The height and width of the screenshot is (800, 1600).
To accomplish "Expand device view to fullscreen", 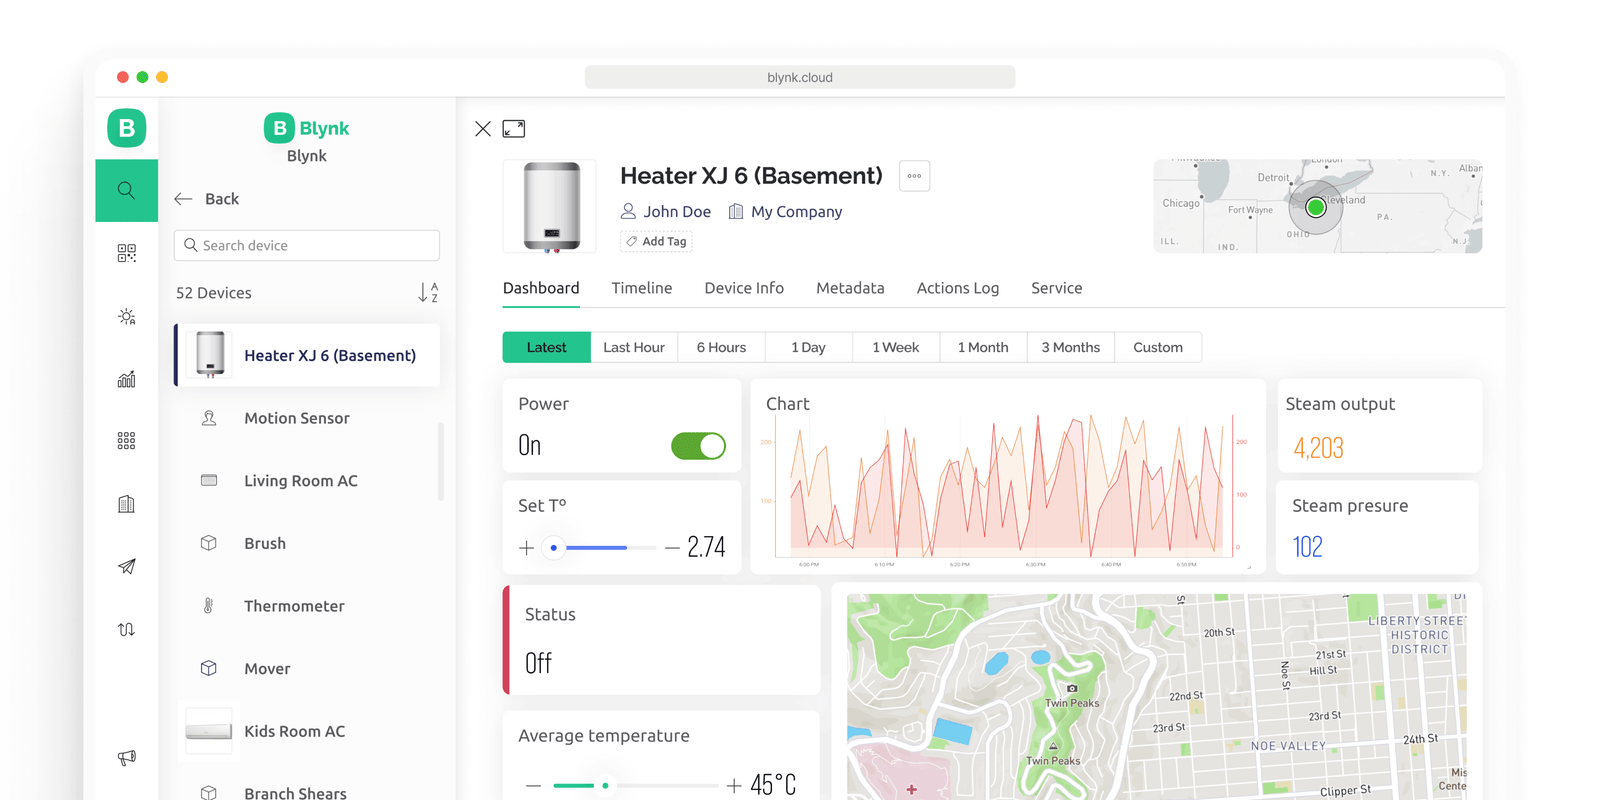I will [x=514, y=129].
